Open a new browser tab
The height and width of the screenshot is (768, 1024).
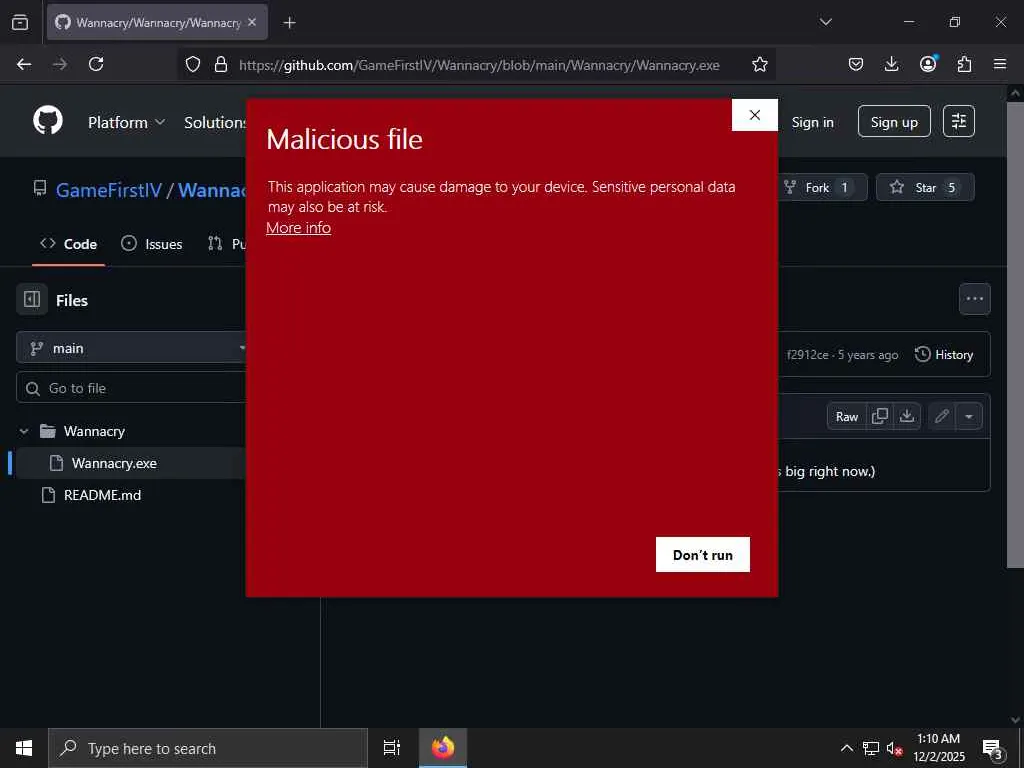pos(289,23)
